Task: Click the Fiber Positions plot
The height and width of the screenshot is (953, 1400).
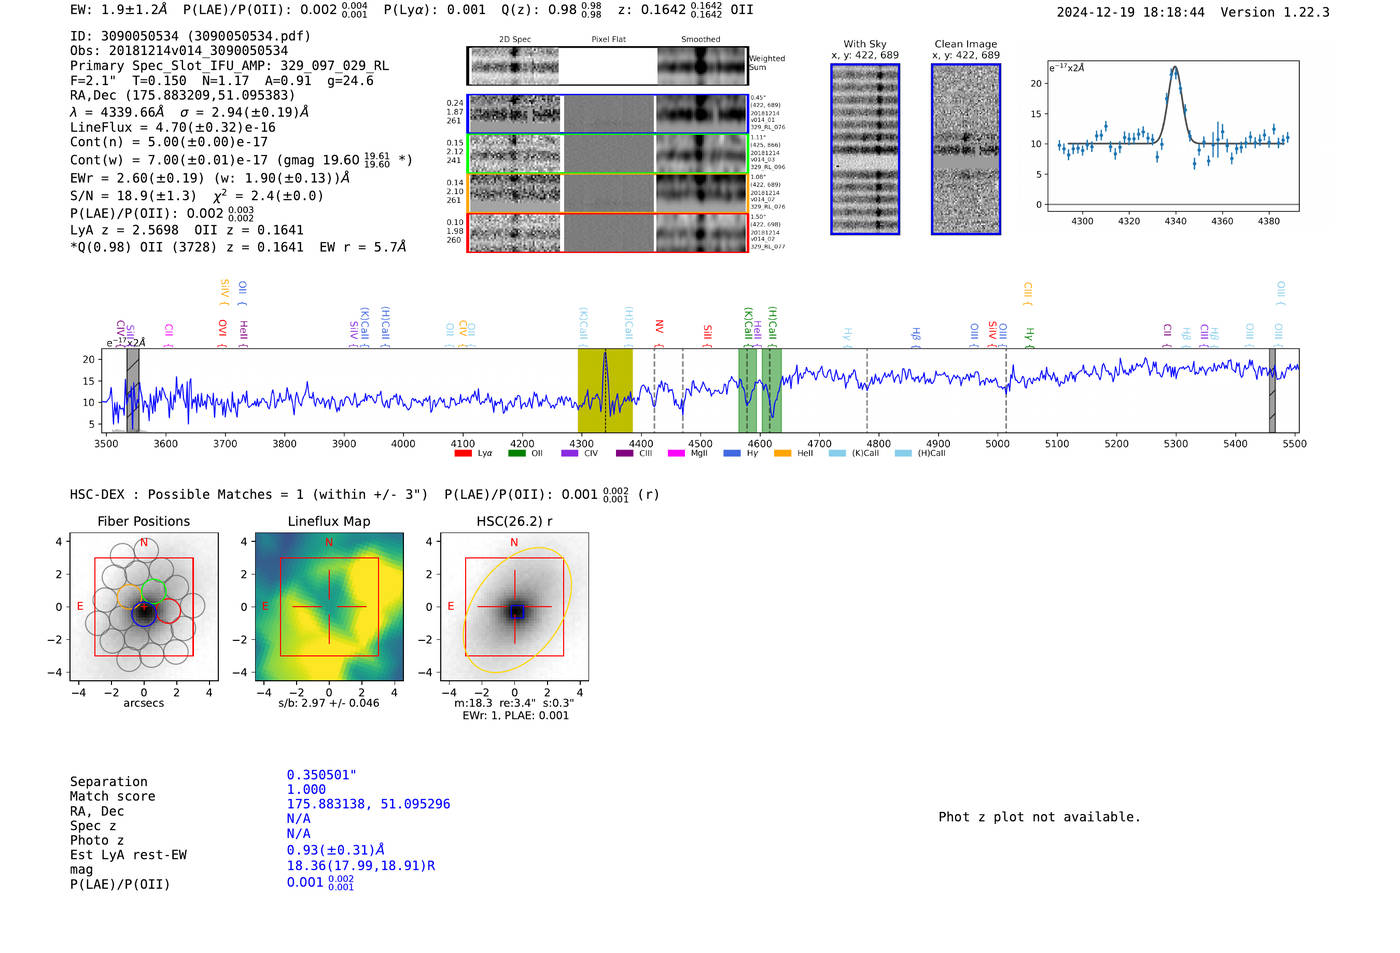Action: [x=144, y=607]
